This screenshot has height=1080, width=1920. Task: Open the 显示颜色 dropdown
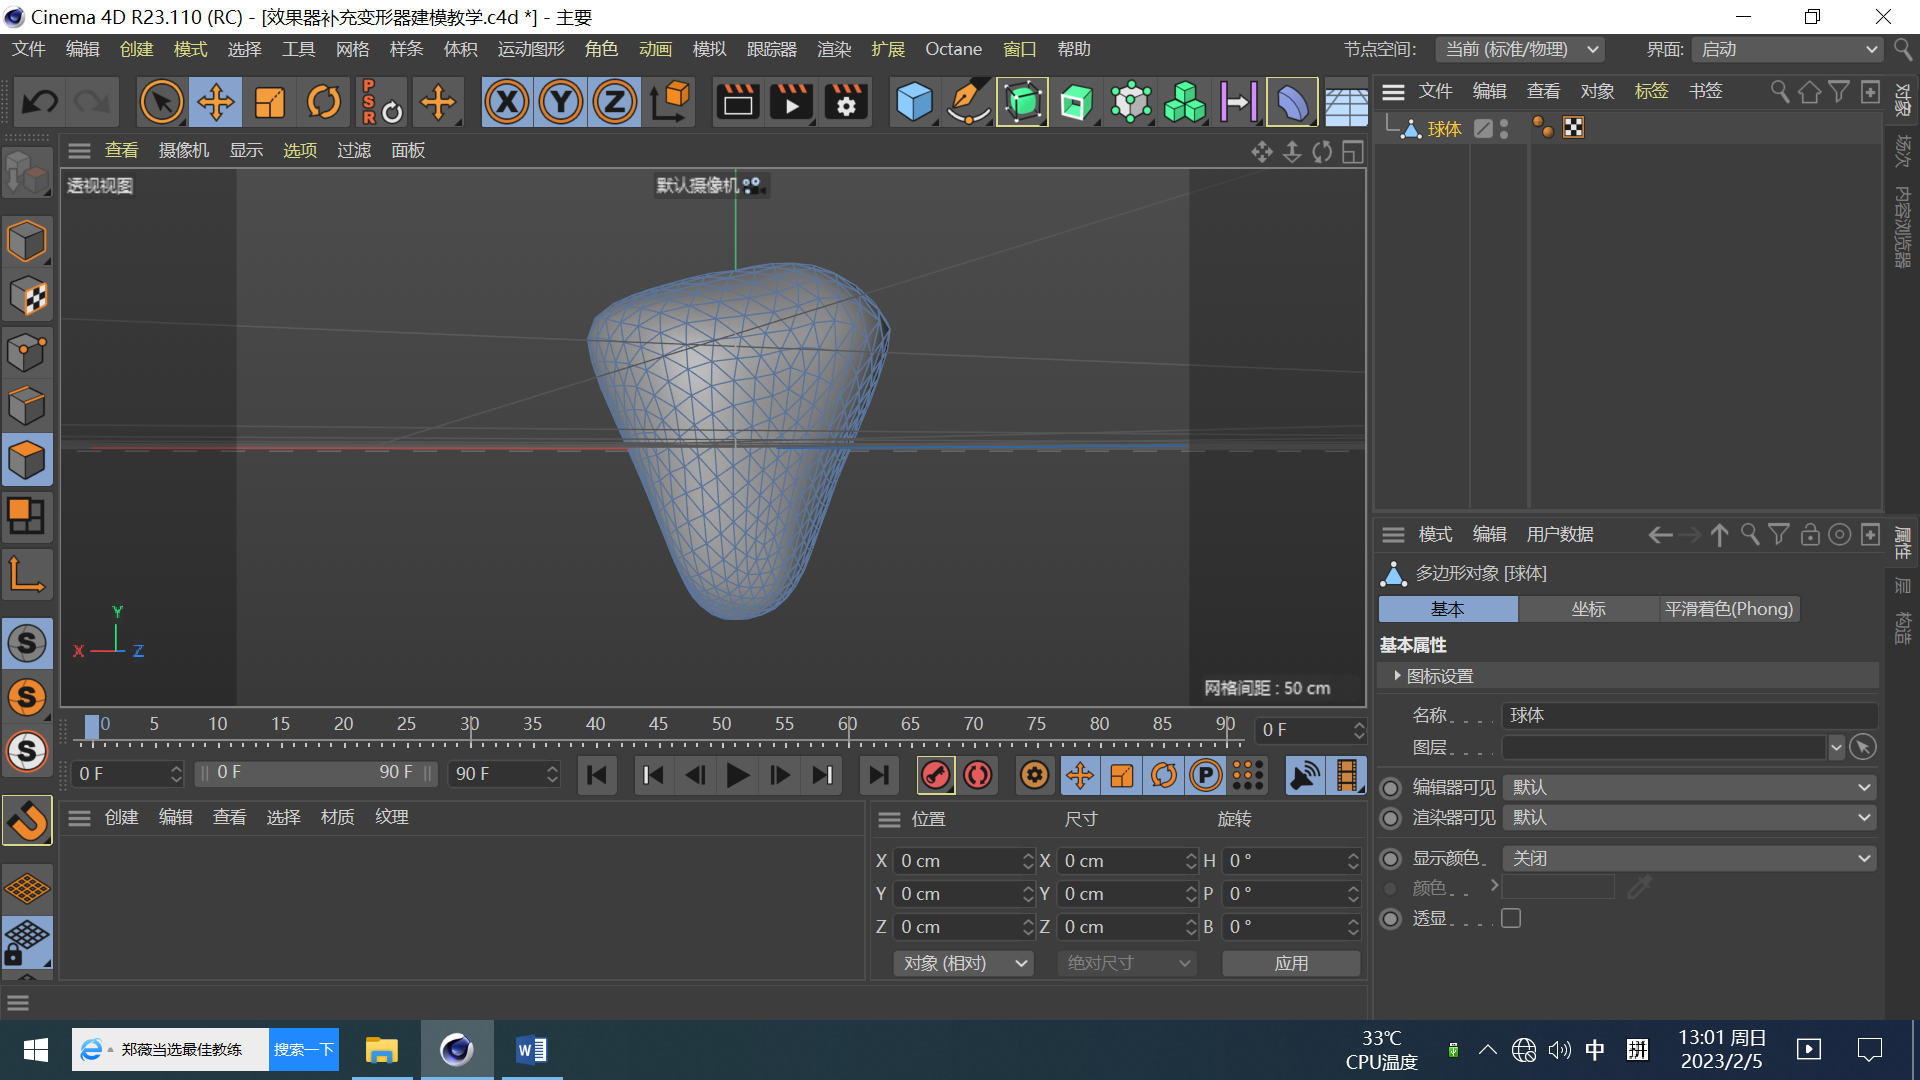coord(1690,858)
